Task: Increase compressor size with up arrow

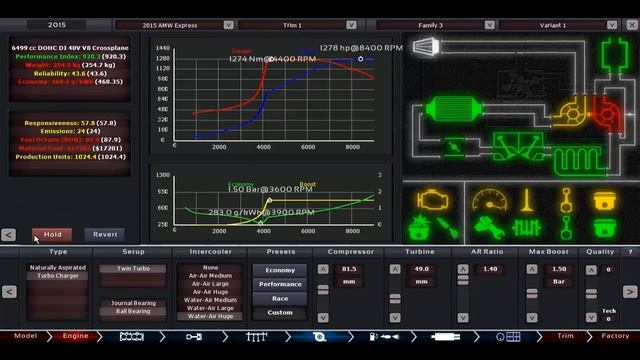Action: pyautogui.click(x=323, y=269)
